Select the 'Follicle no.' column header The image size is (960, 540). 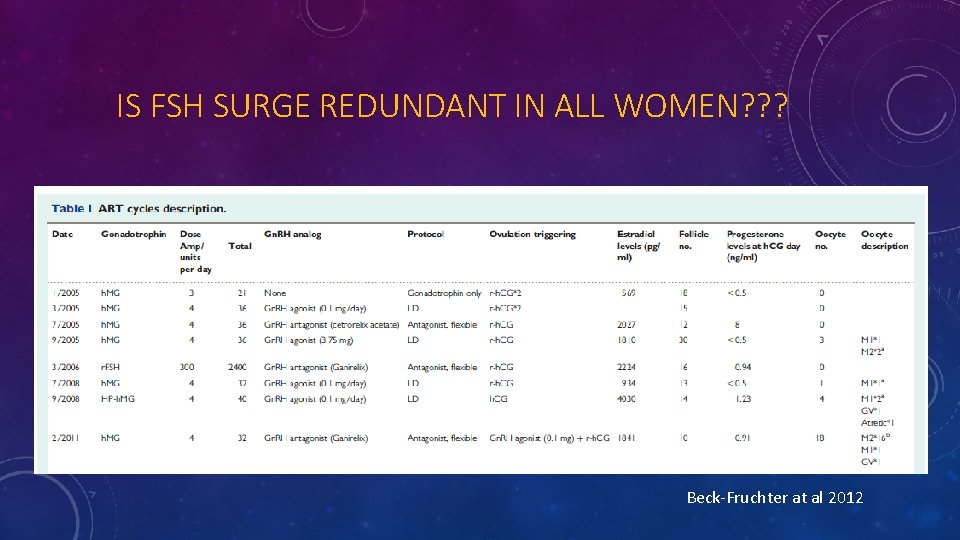click(694, 240)
